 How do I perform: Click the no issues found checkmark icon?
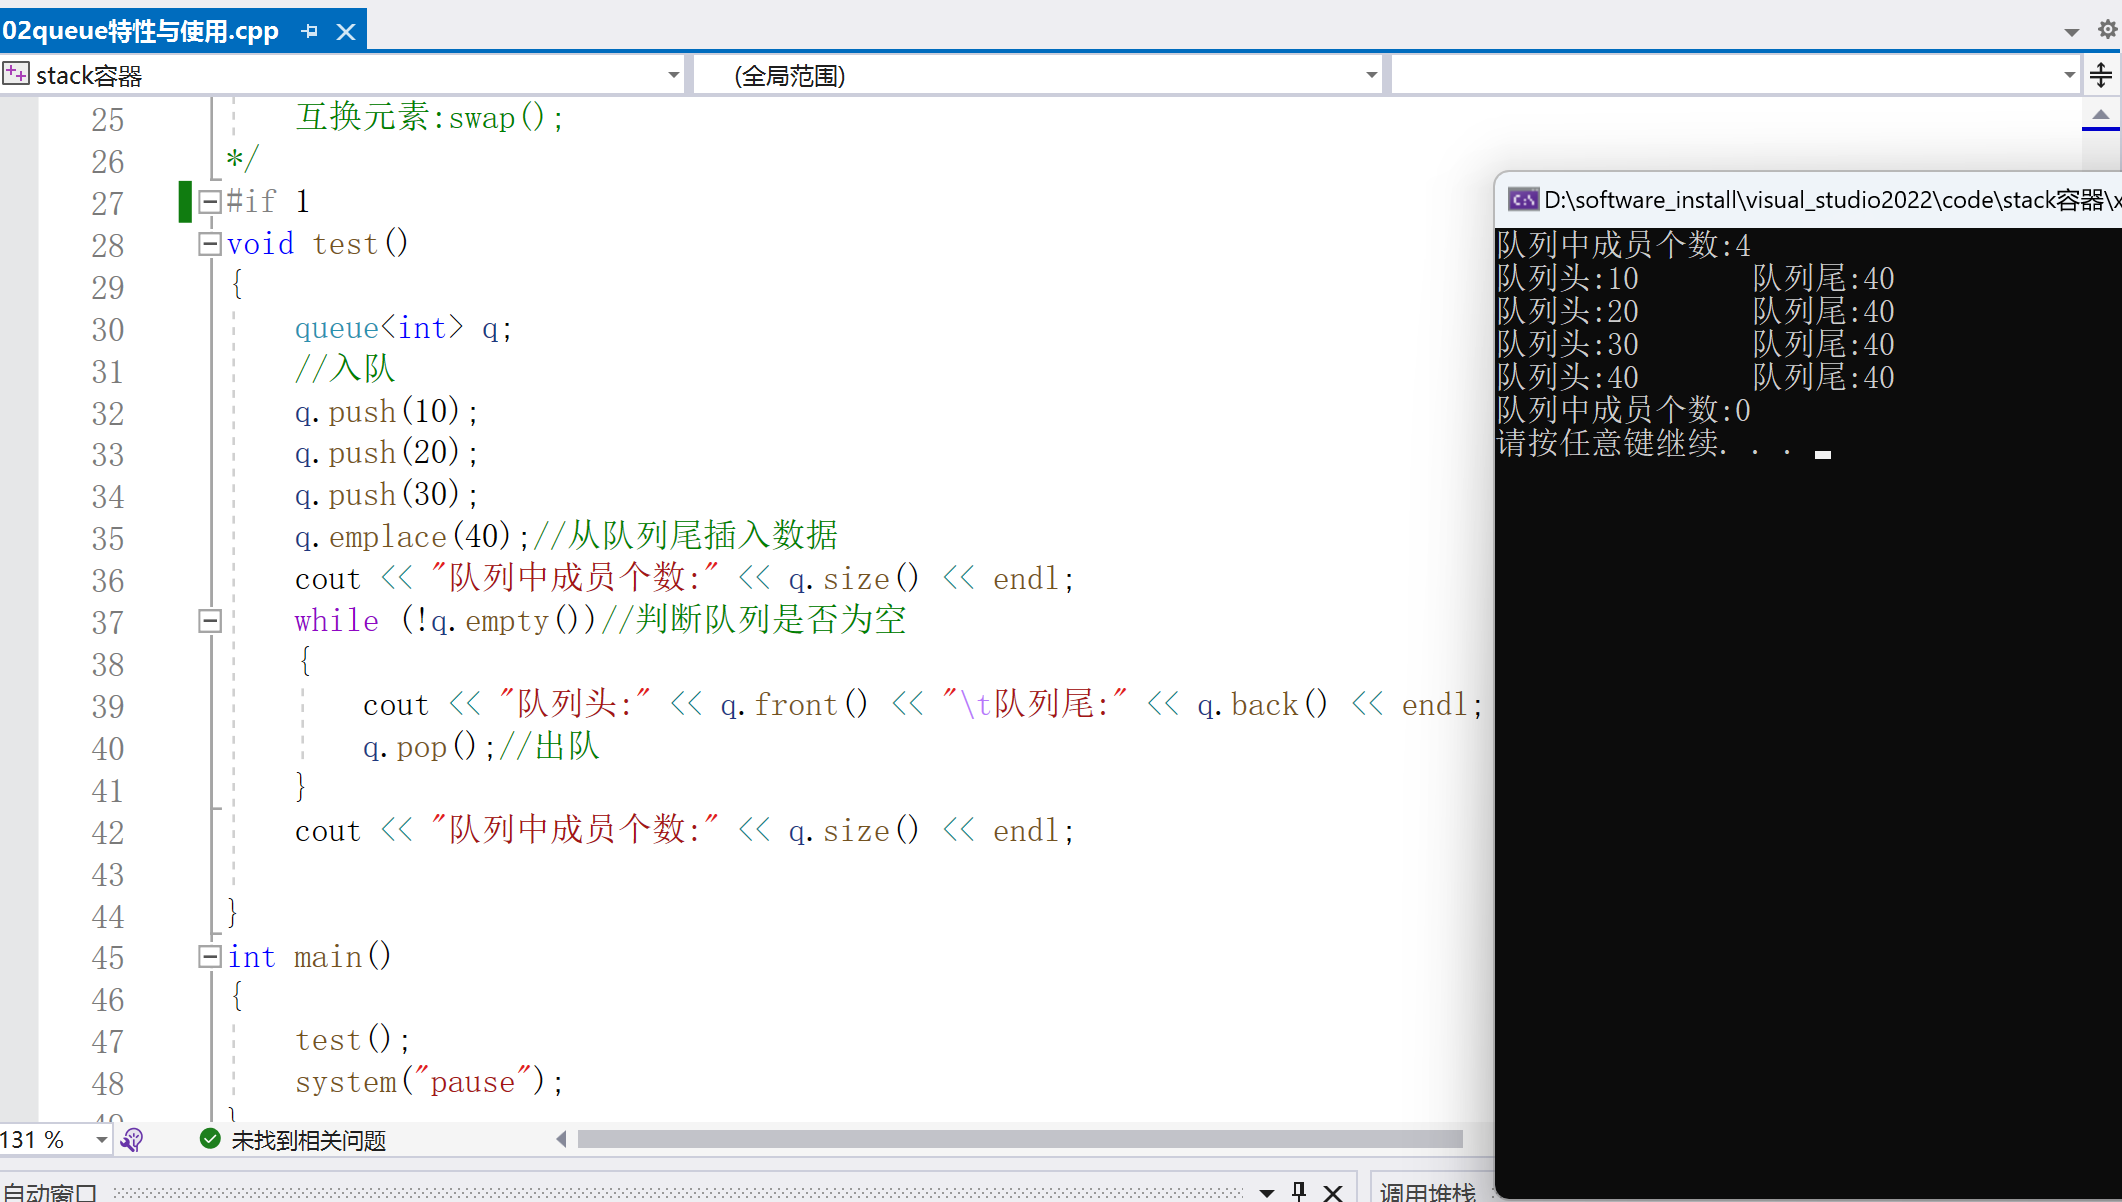click(210, 1140)
